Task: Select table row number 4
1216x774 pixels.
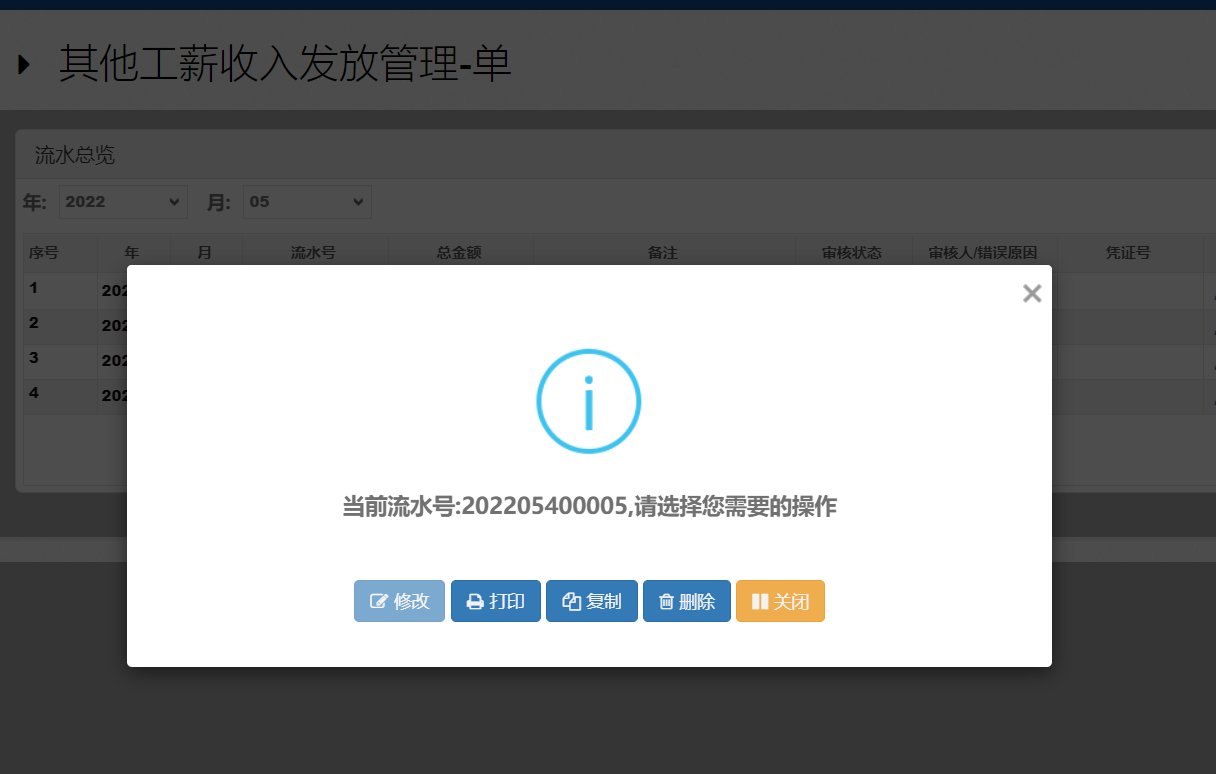Action: [x=60, y=394]
